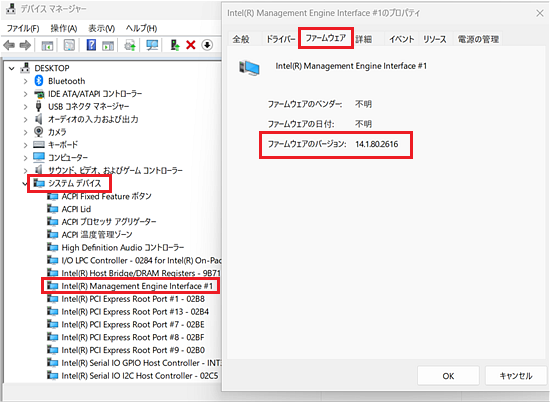This screenshot has height=402, width=550.
Task: Switch to the 電源の管理 tab
Action: (478, 39)
